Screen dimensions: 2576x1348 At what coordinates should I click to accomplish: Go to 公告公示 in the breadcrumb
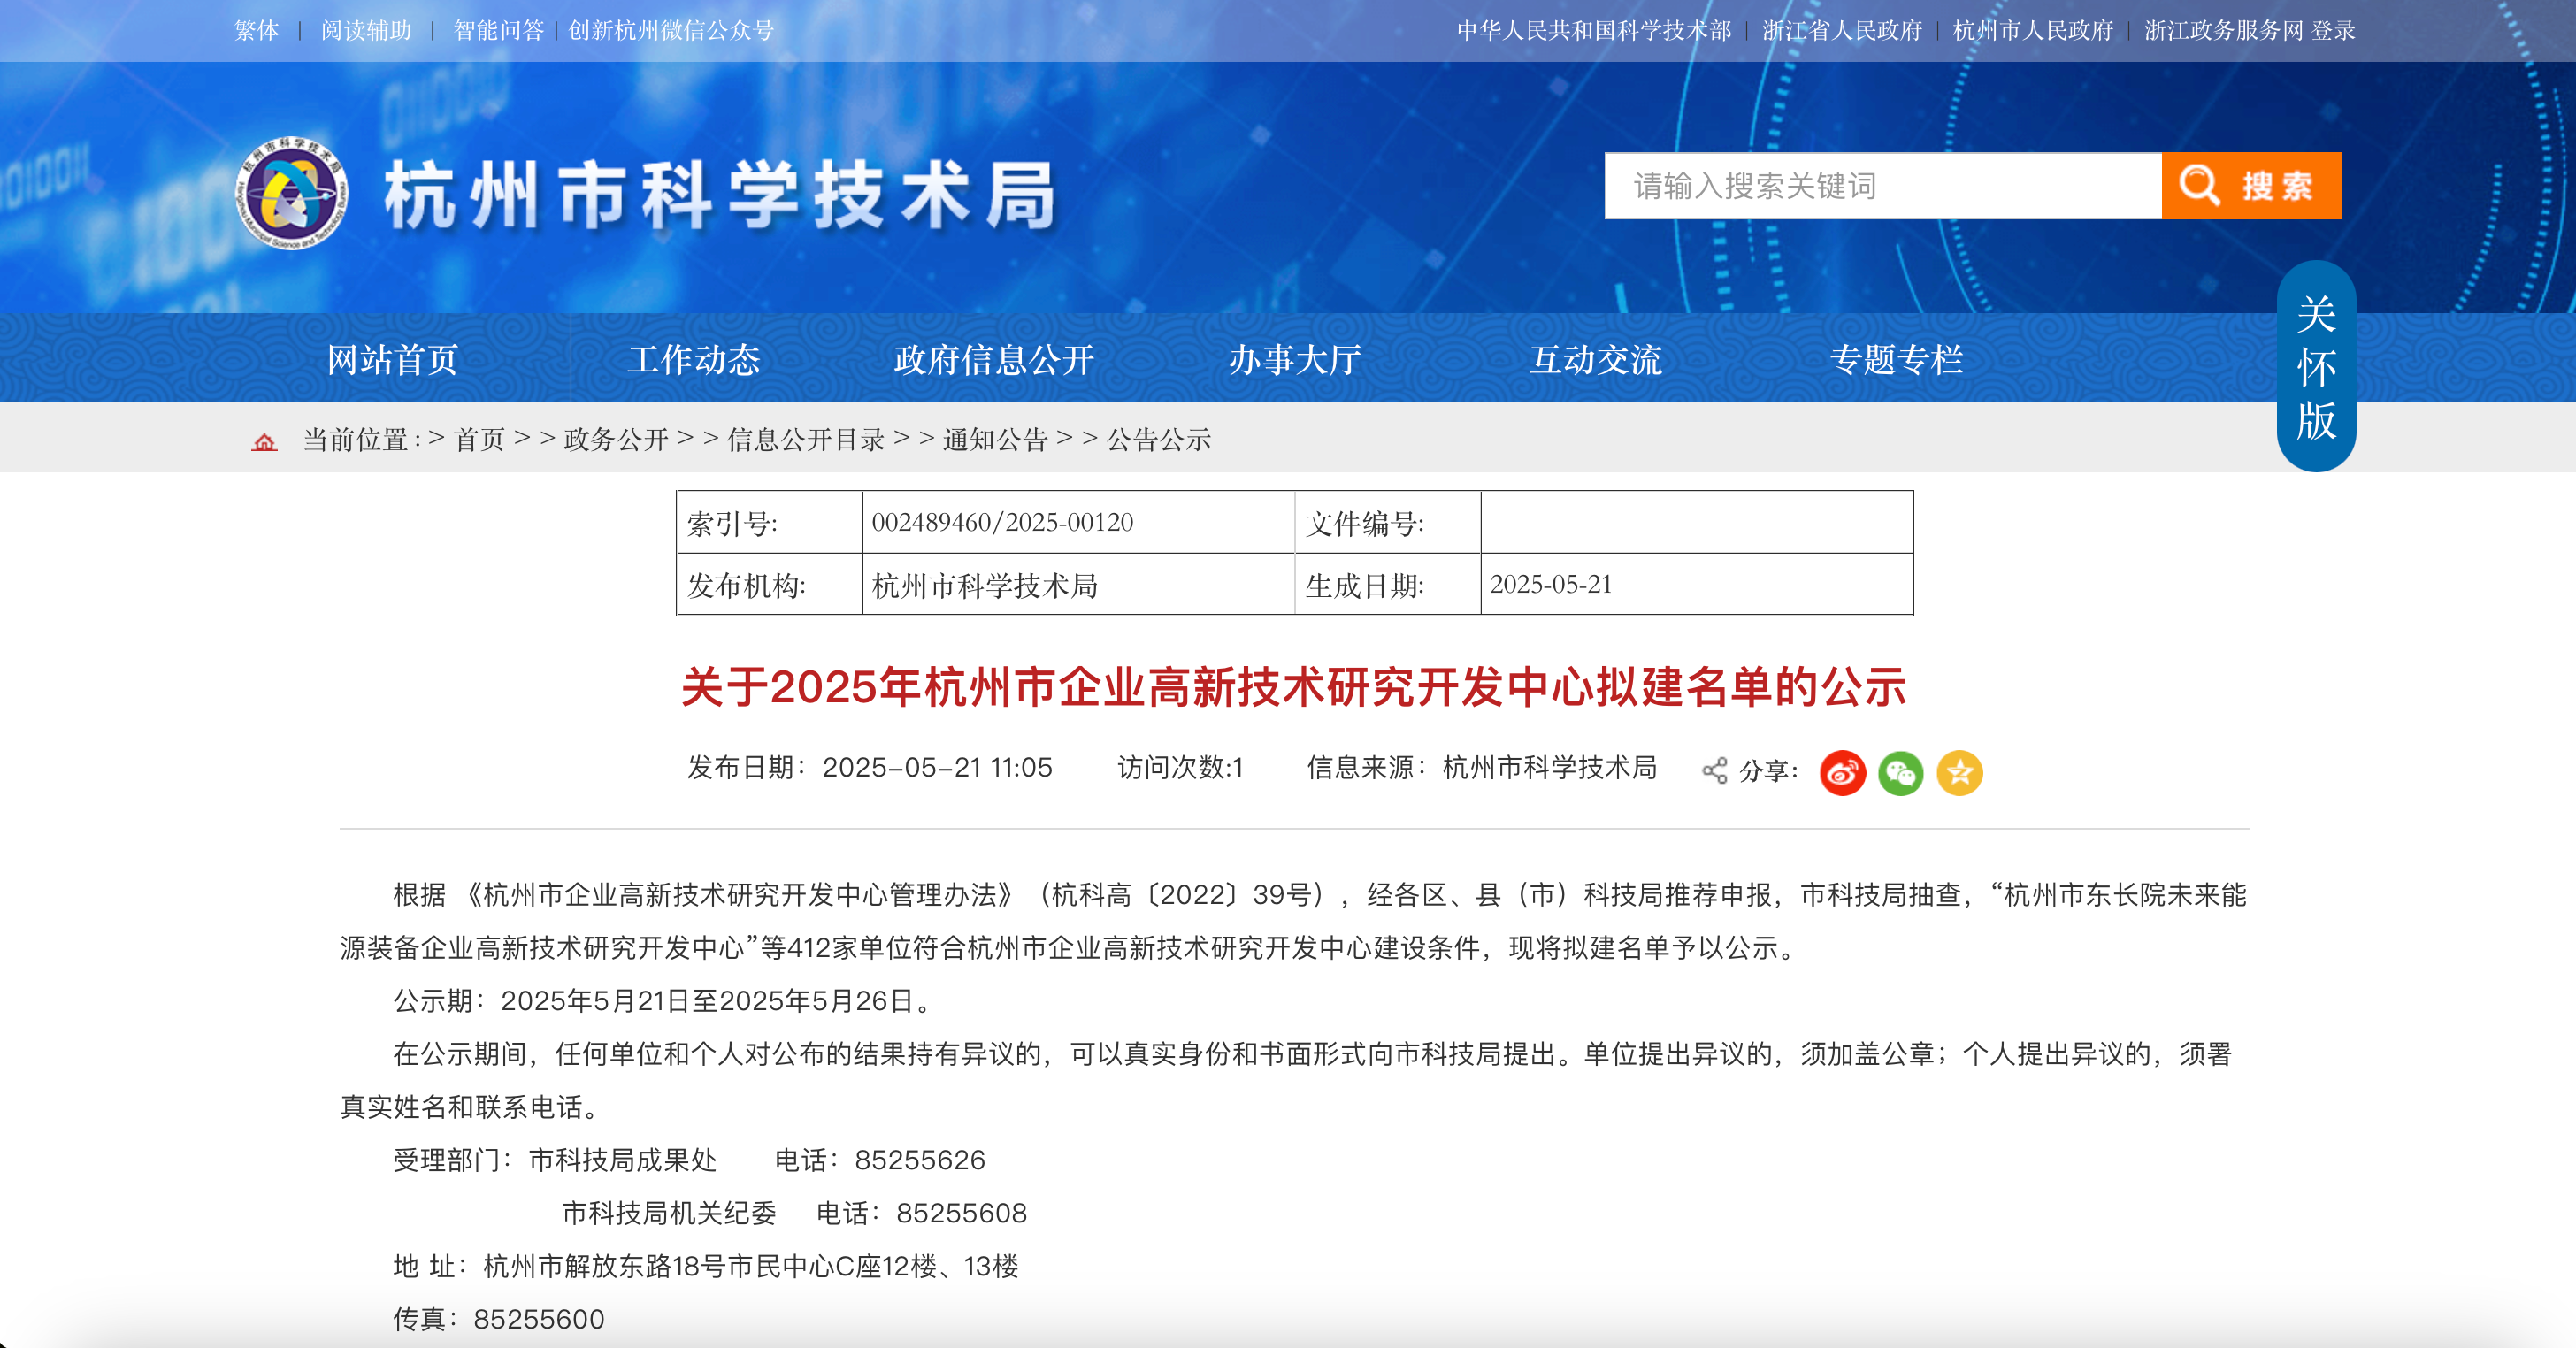(1159, 439)
